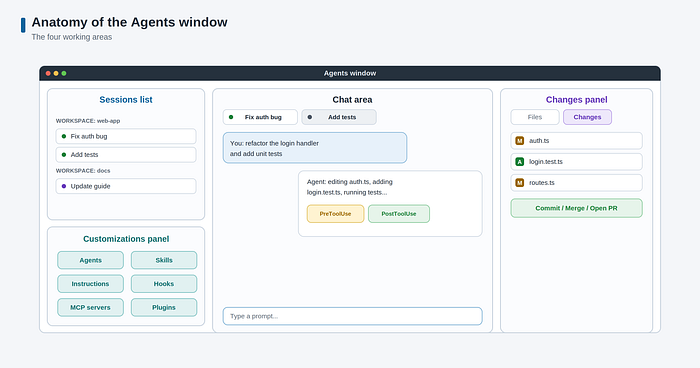Click the Customizations panel heading
700x368 pixels.
tap(126, 239)
